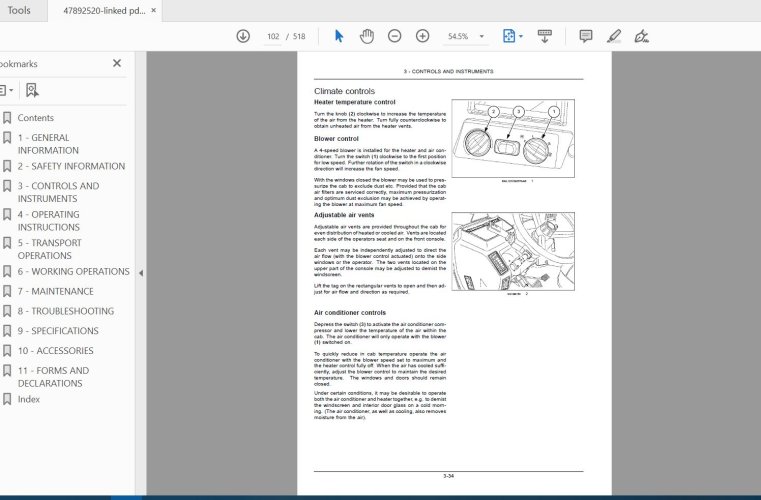
Task: Close the 47892520-linked pdf tab
Action: (154, 10)
